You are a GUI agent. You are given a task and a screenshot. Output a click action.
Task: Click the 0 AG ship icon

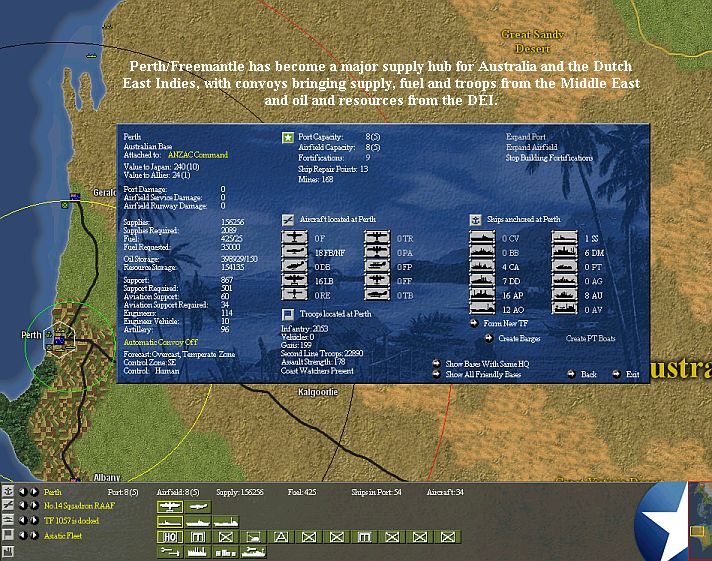[x=565, y=280]
